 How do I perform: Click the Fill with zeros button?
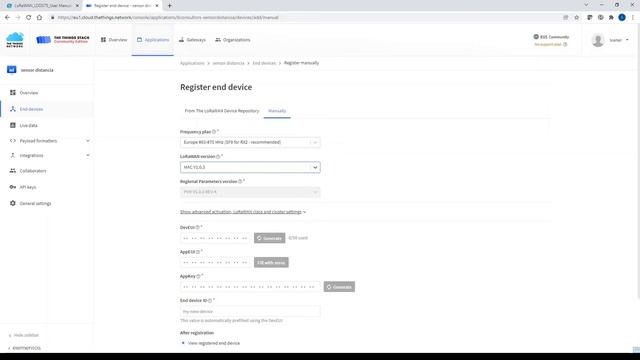point(271,262)
